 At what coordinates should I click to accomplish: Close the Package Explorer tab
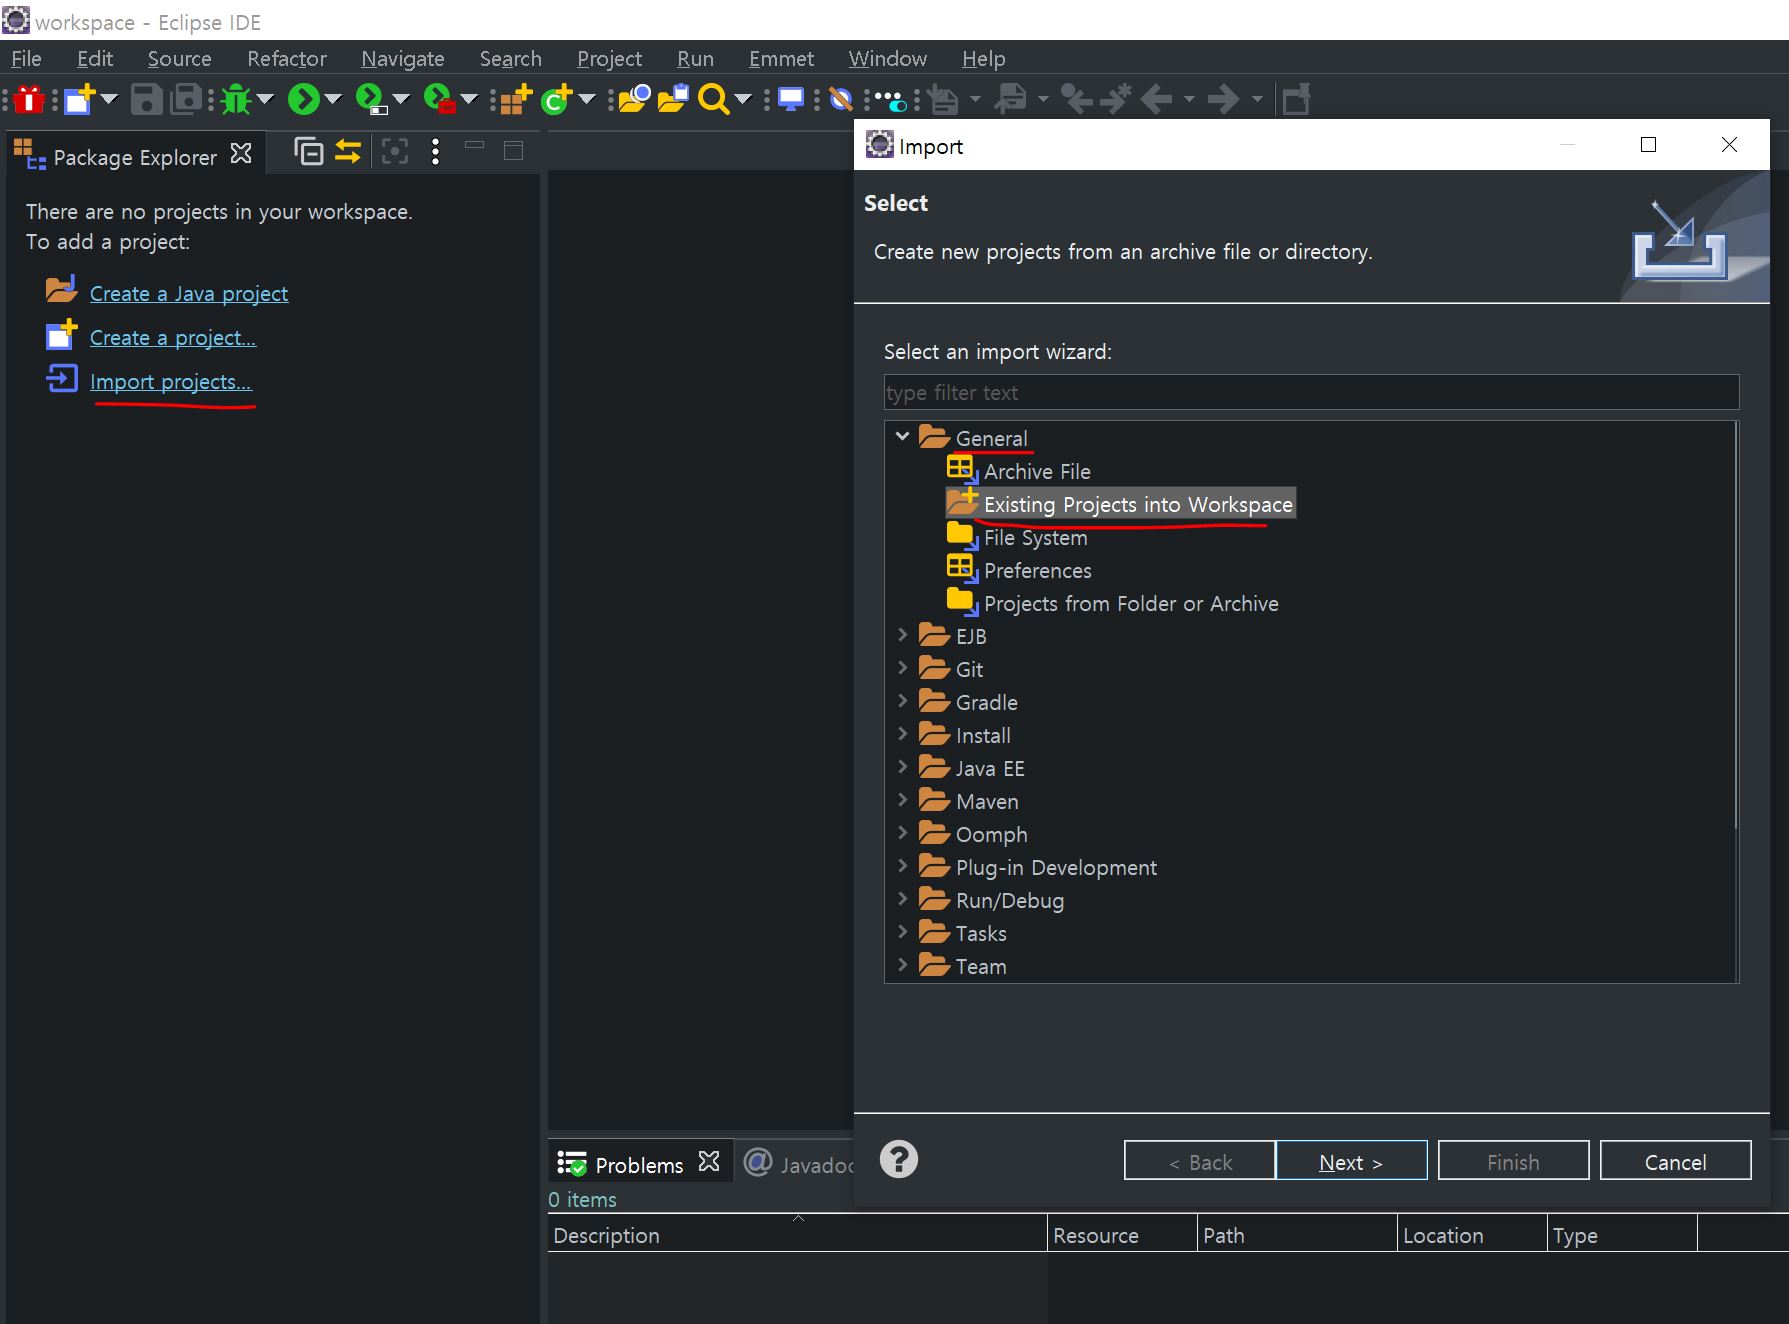point(241,154)
